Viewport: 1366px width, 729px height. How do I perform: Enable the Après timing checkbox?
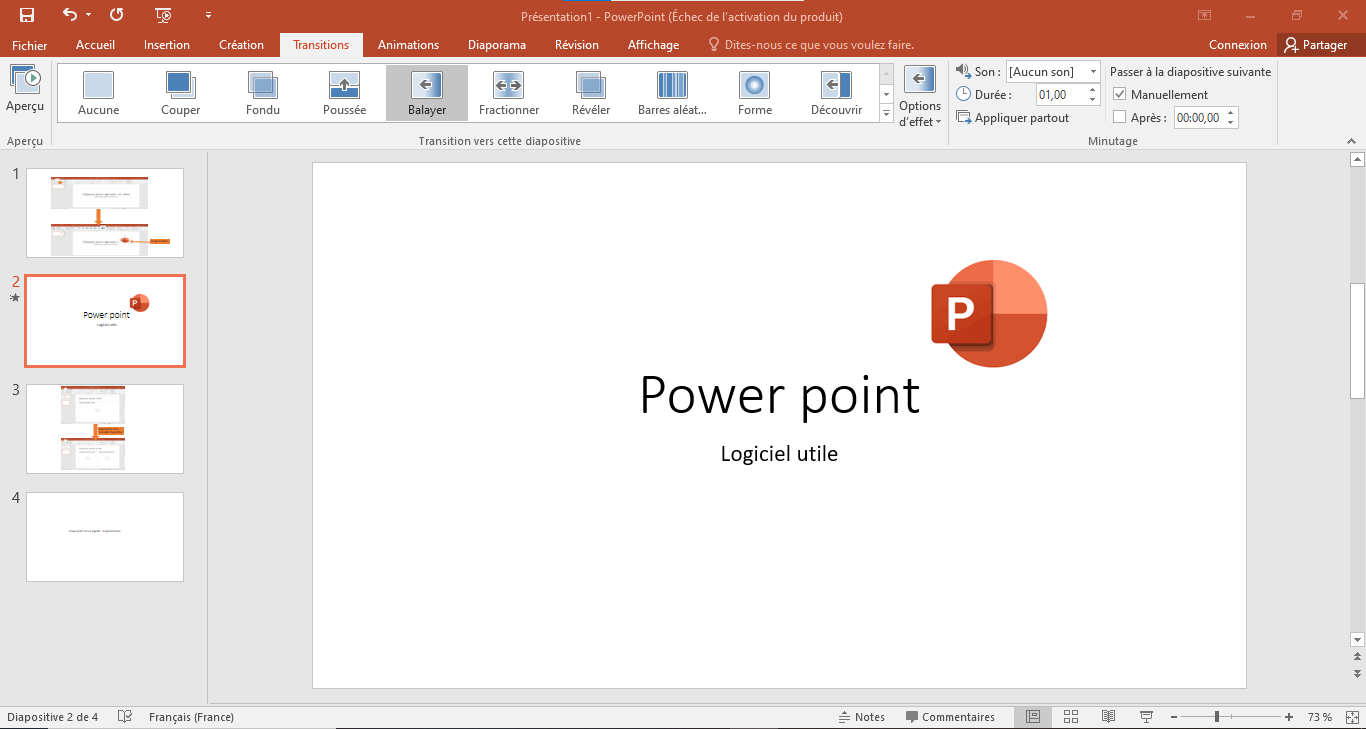pyautogui.click(x=1120, y=117)
